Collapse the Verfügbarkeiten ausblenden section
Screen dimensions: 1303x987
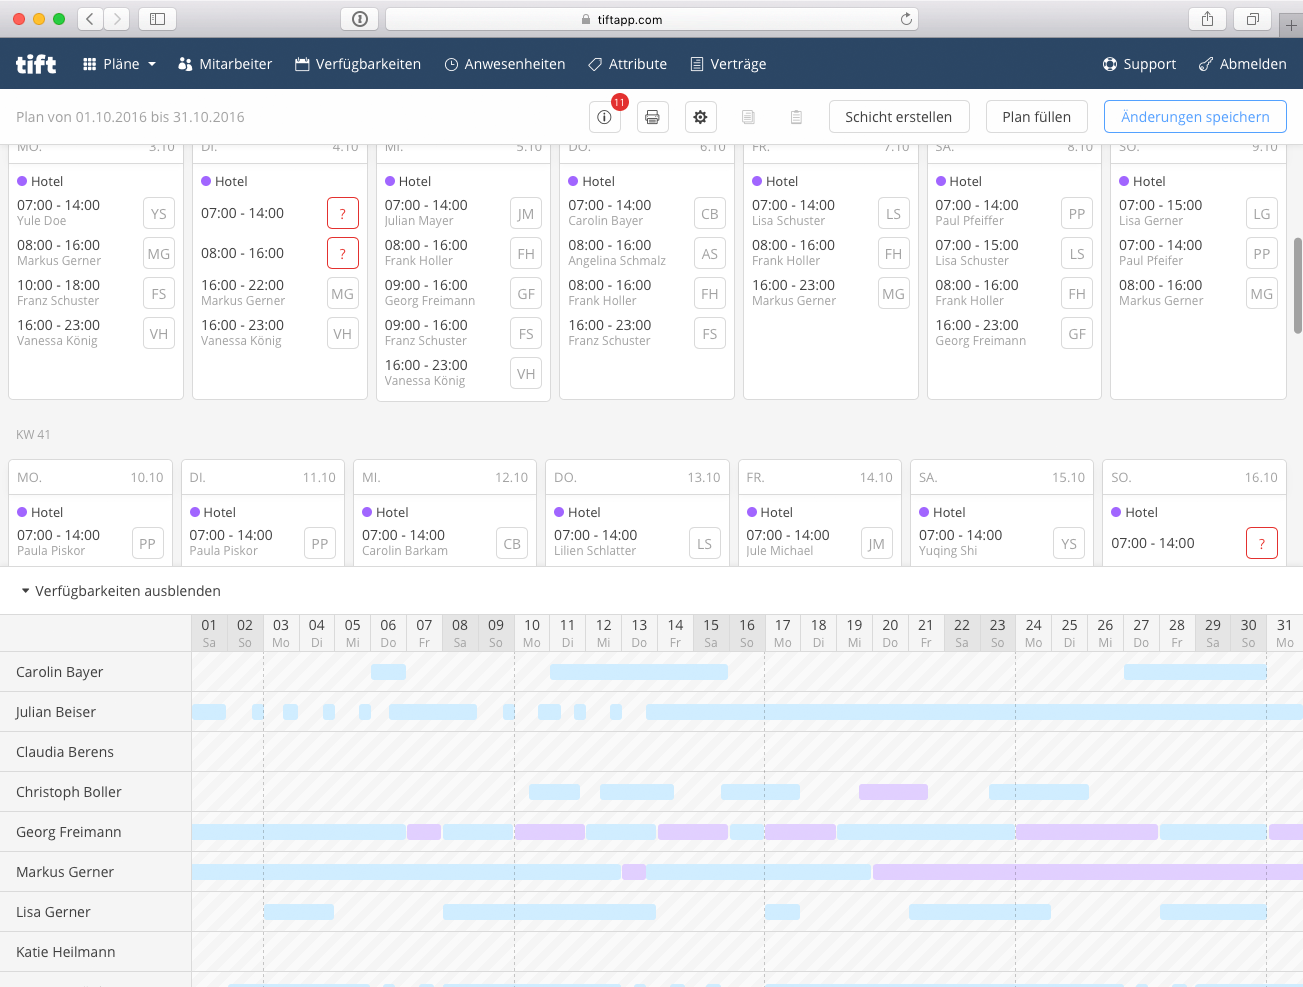click(120, 591)
